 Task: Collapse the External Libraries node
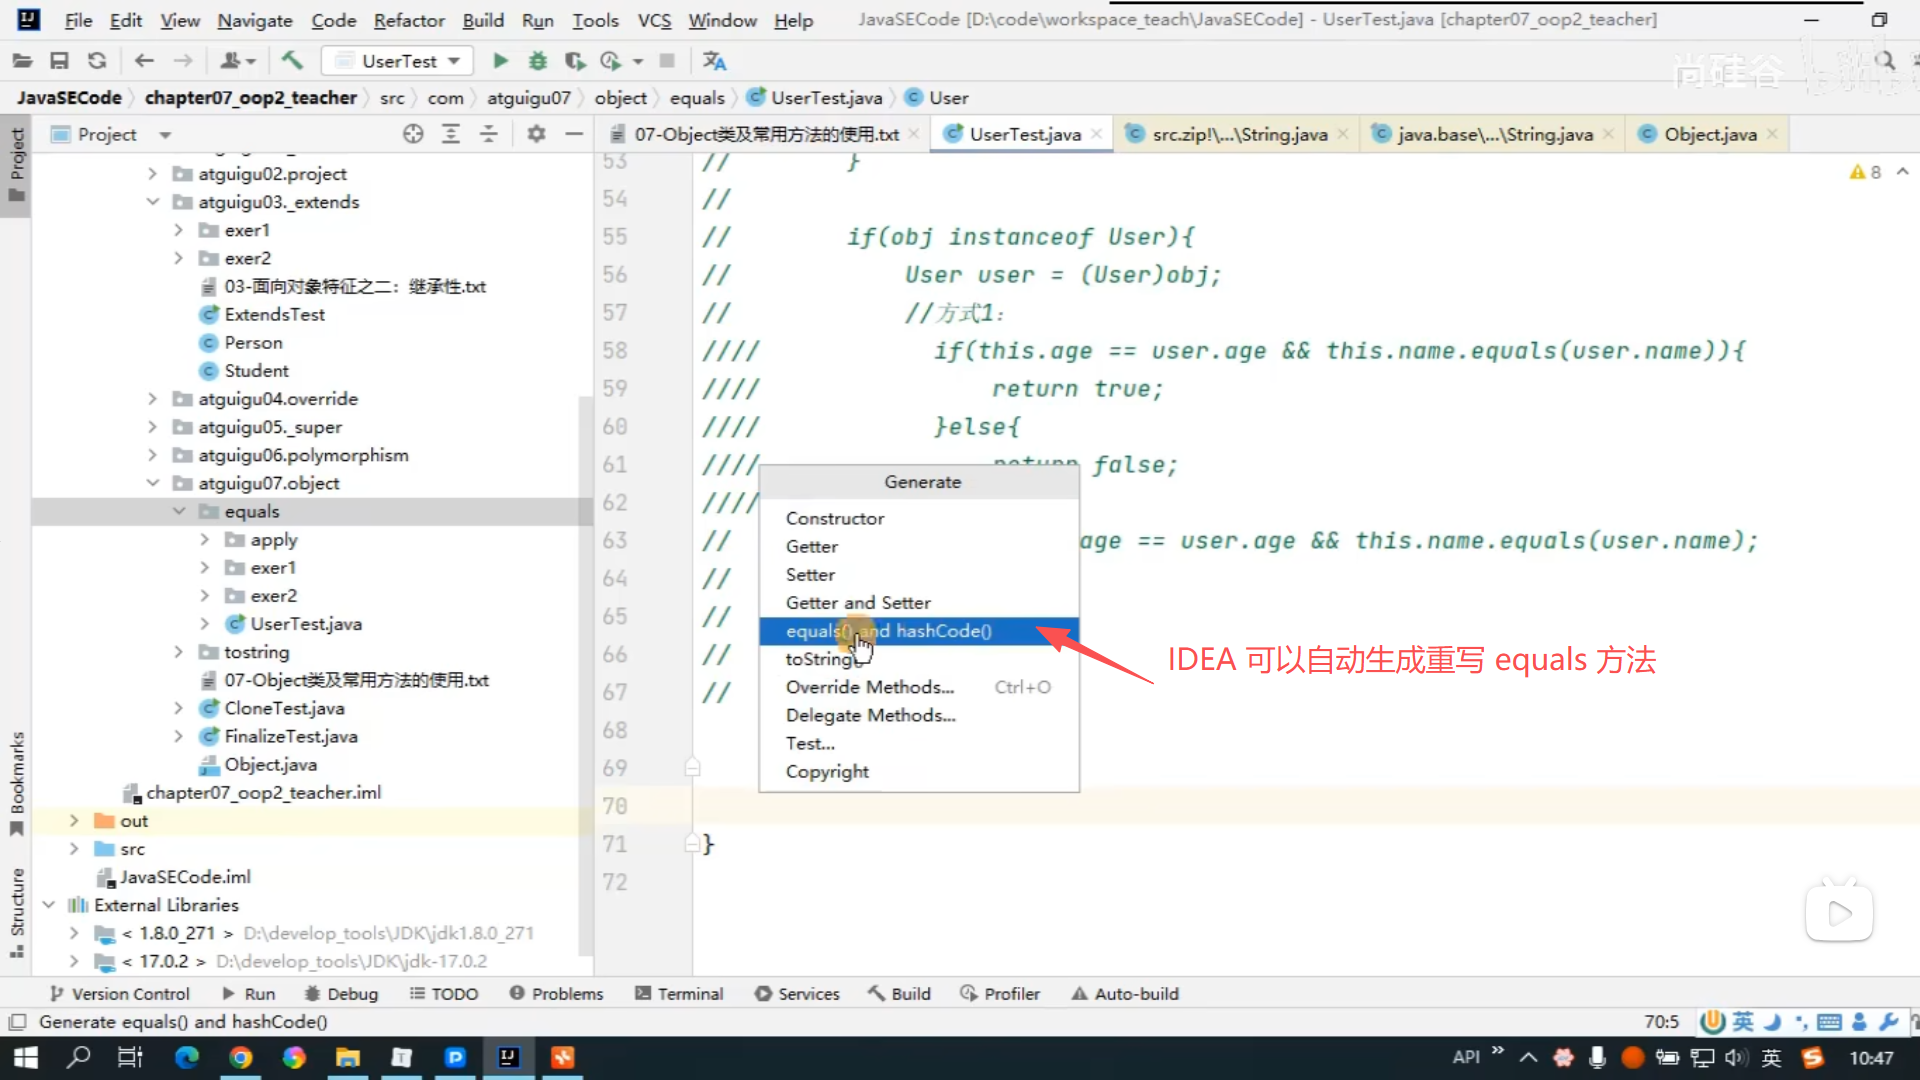pyautogui.click(x=48, y=905)
